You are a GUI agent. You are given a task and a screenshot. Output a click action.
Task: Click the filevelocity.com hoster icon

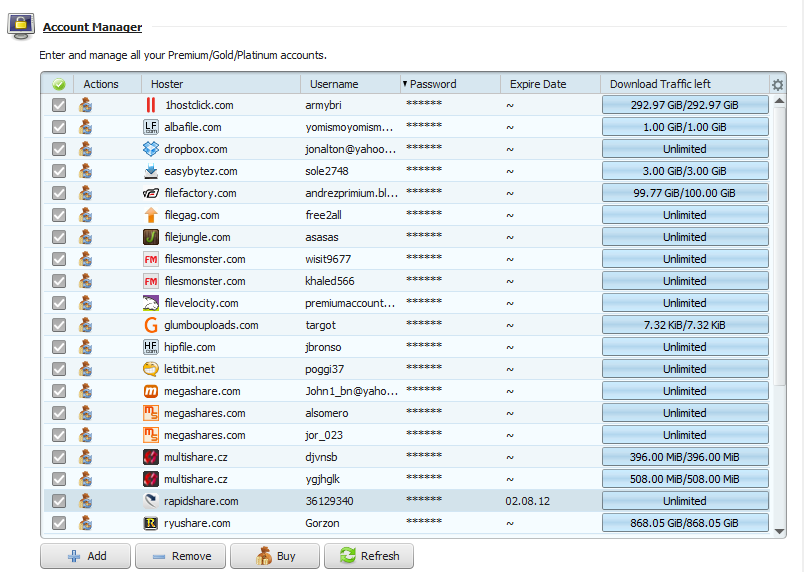click(151, 303)
